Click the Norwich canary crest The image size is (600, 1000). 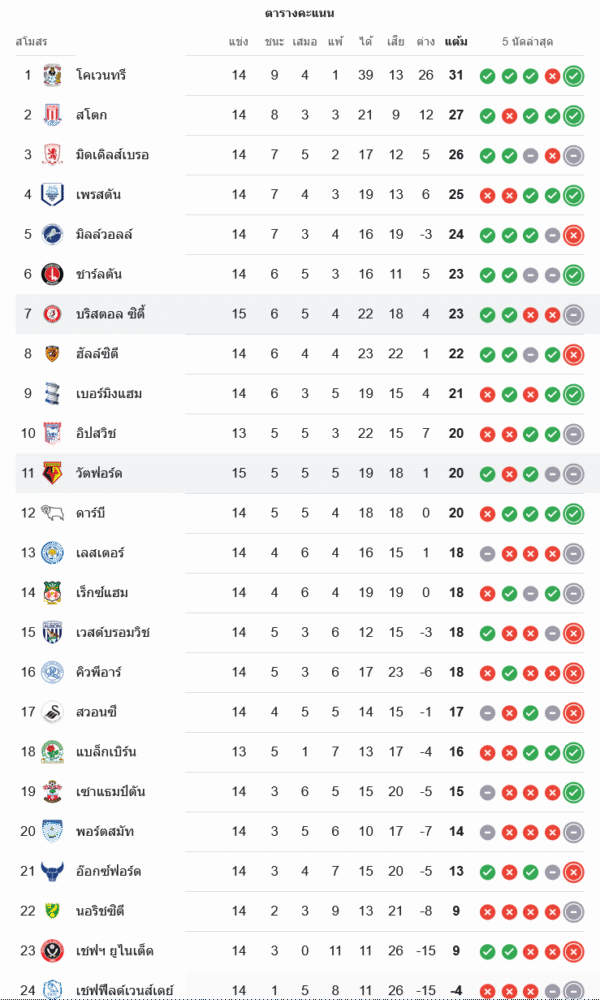(x=52, y=911)
